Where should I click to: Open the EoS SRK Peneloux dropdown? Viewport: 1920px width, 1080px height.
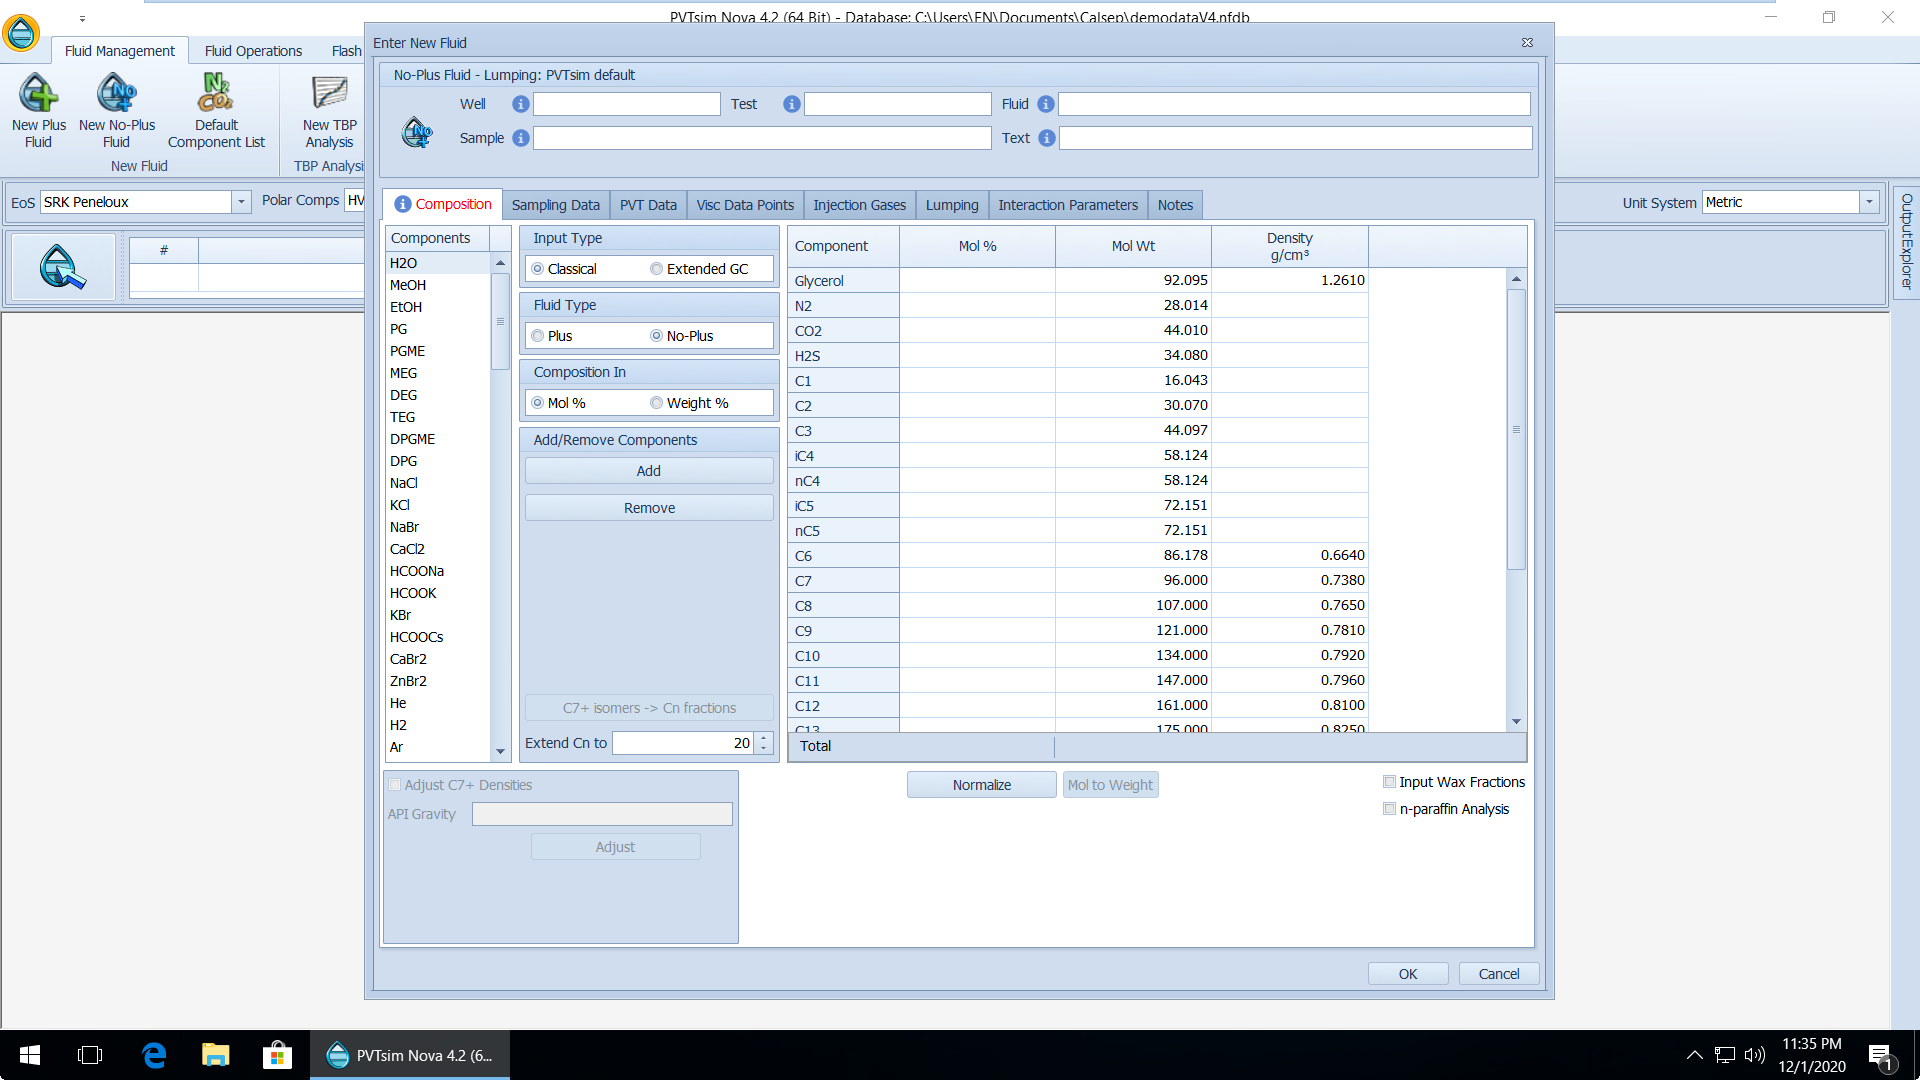[x=241, y=202]
